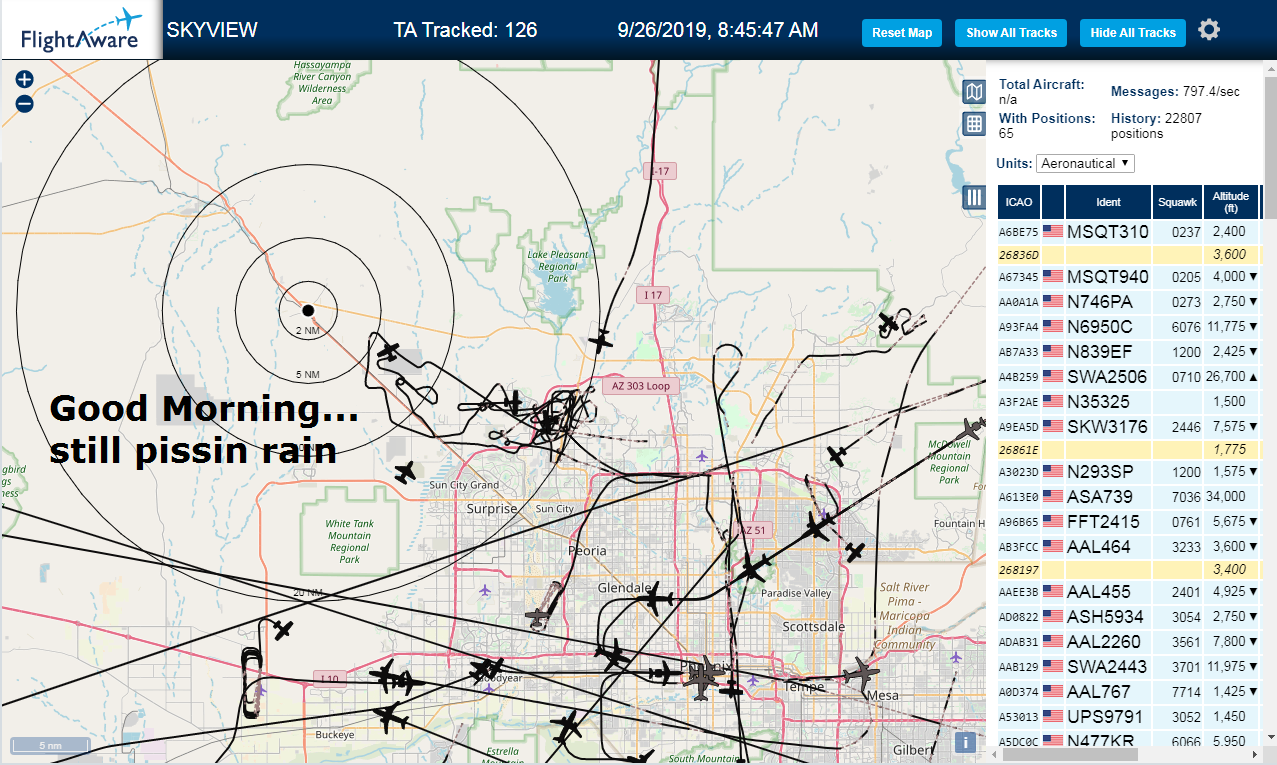Select N746PA in the aircraft list
This screenshot has height=765, width=1277.
pyautogui.click(x=1128, y=300)
